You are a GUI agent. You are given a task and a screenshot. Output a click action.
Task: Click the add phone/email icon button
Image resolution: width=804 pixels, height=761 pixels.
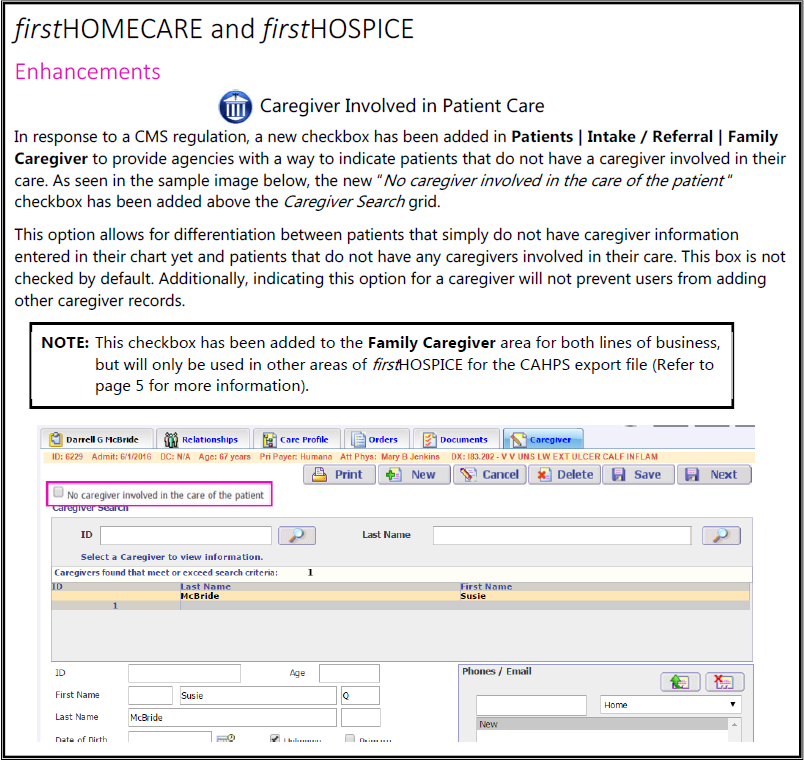(679, 682)
